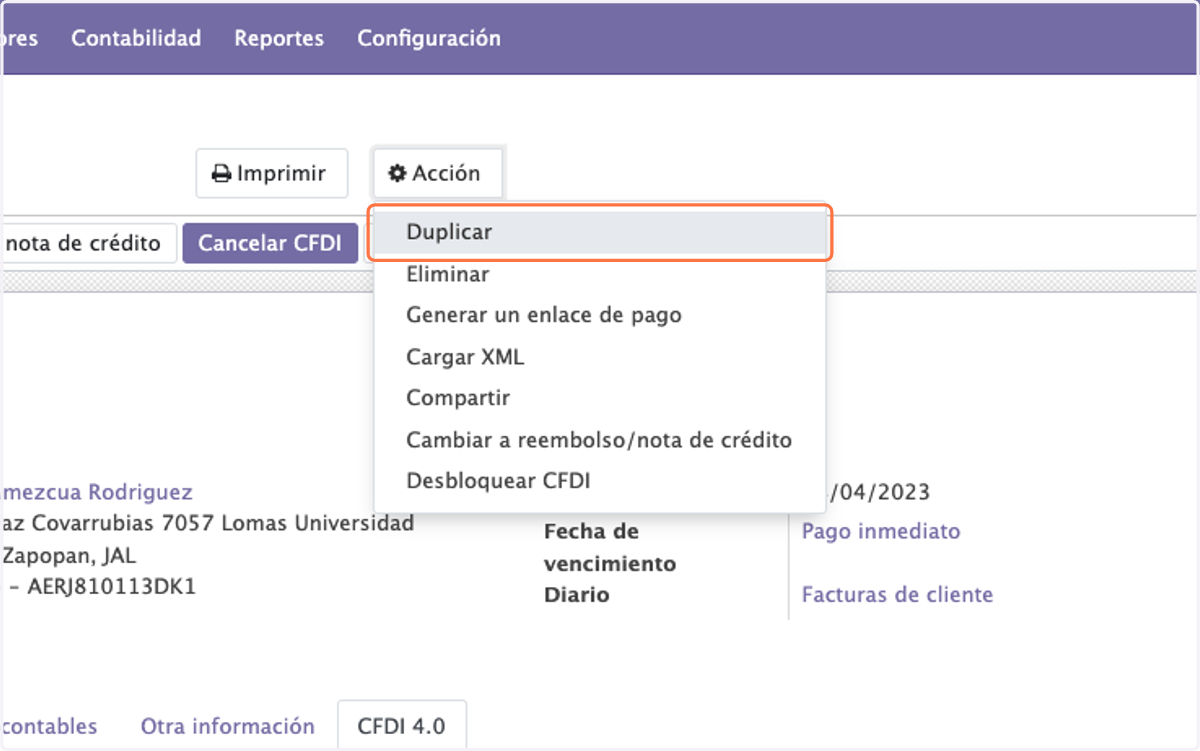Open the Reportes menu
This screenshot has height=751, width=1200.
click(x=279, y=39)
